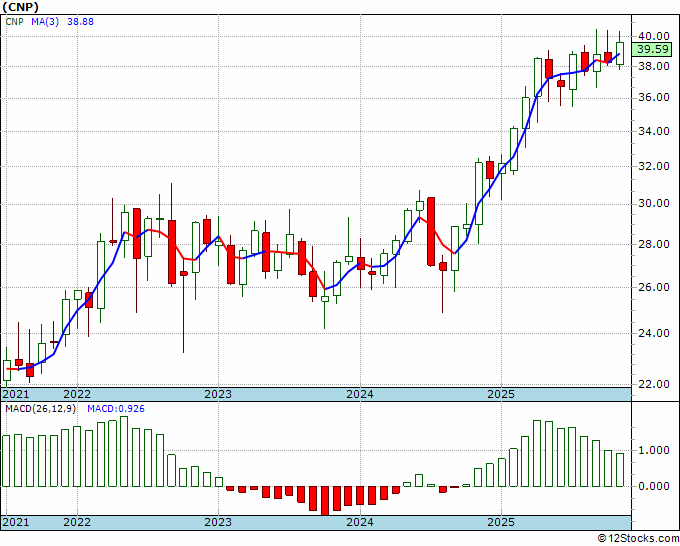Image resolution: width=680 pixels, height=546 pixels.
Task: Click the last green MACD histogram bar
Action: tap(620, 470)
